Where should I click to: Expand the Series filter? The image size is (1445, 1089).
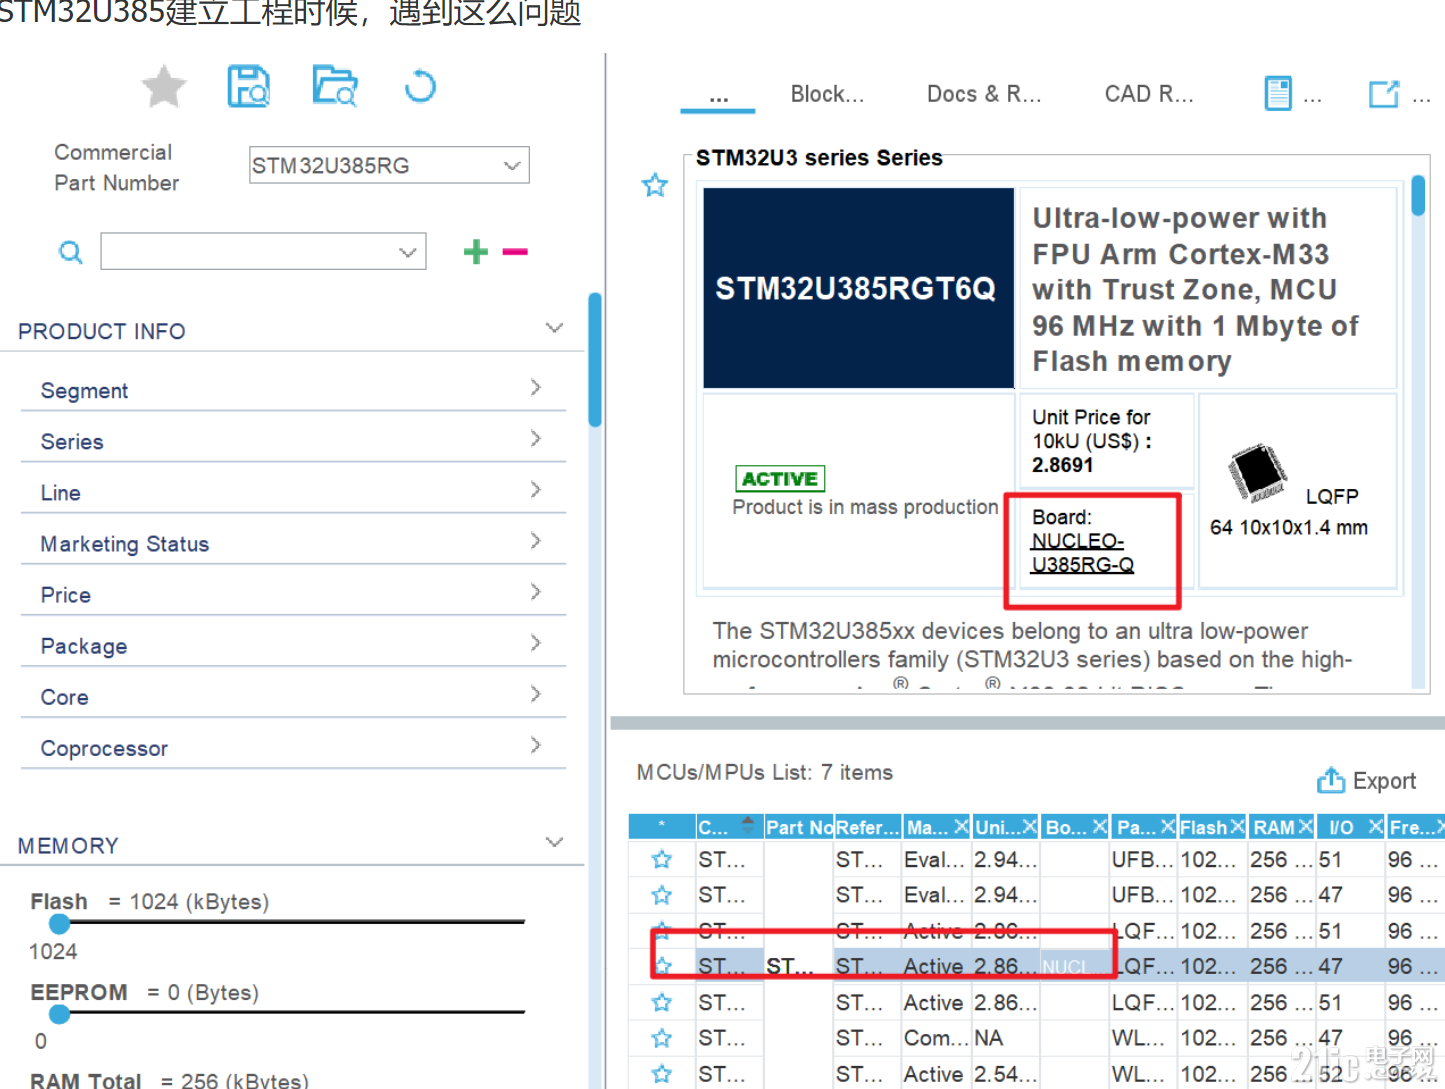(536, 438)
